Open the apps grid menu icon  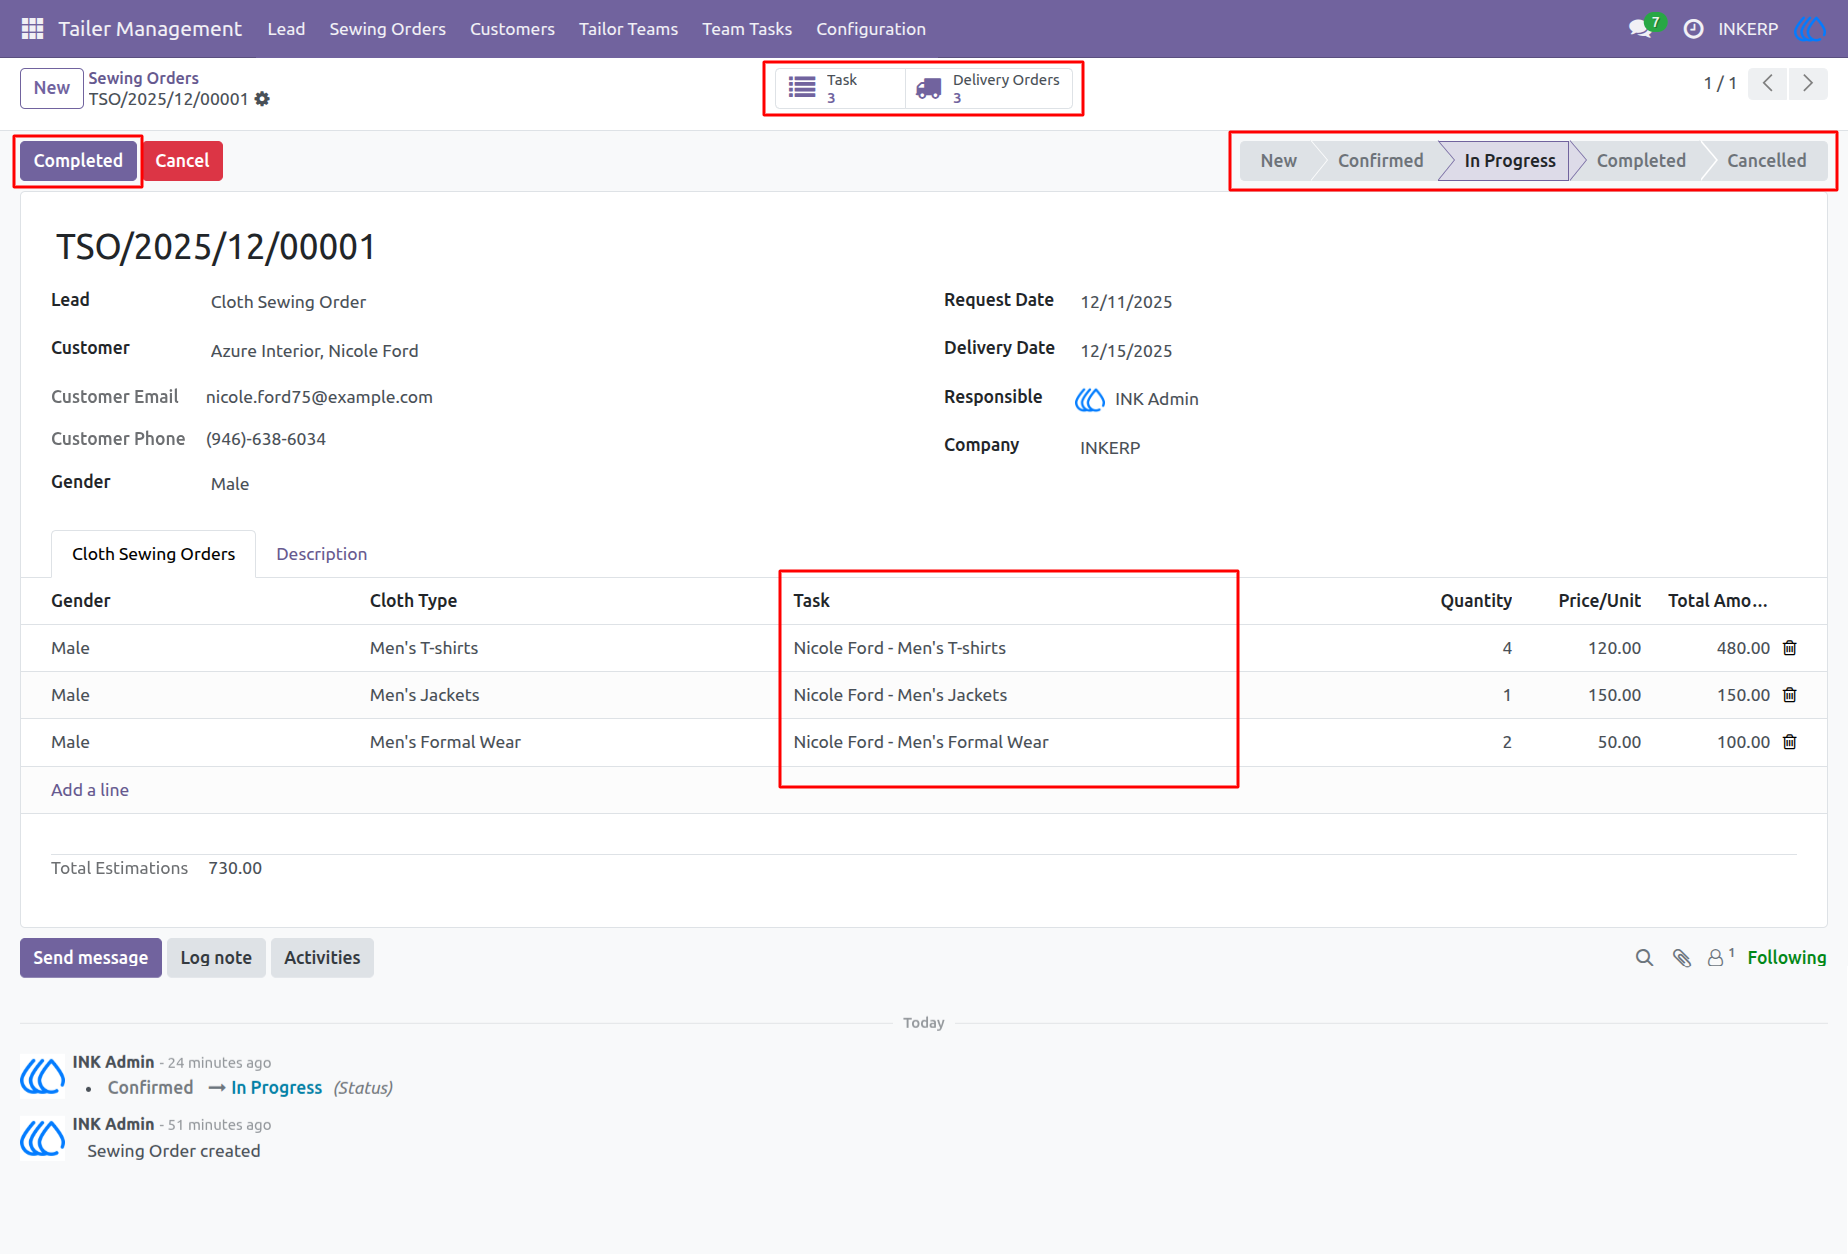pyautogui.click(x=32, y=29)
